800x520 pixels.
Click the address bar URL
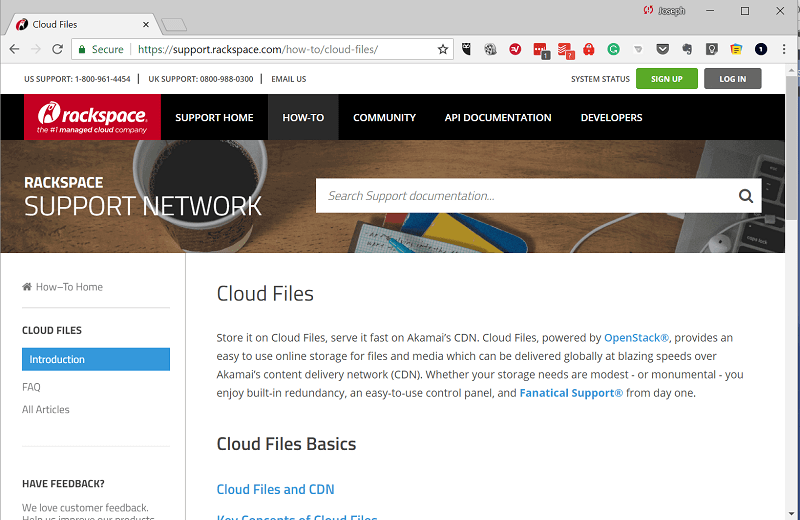point(258,49)
